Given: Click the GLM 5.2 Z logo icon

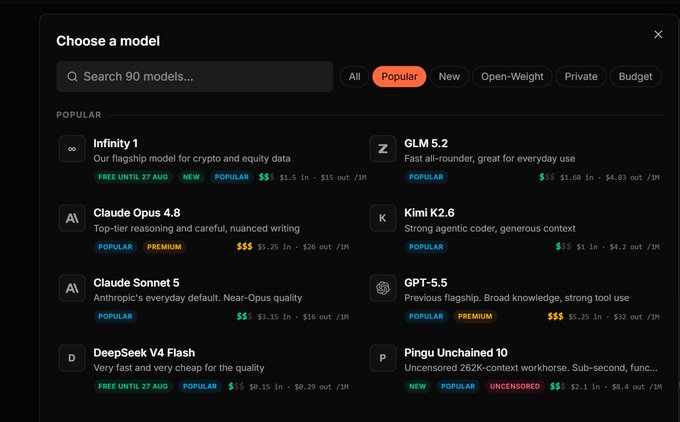Looking at the screenshot, I should (x=383, y=149).
